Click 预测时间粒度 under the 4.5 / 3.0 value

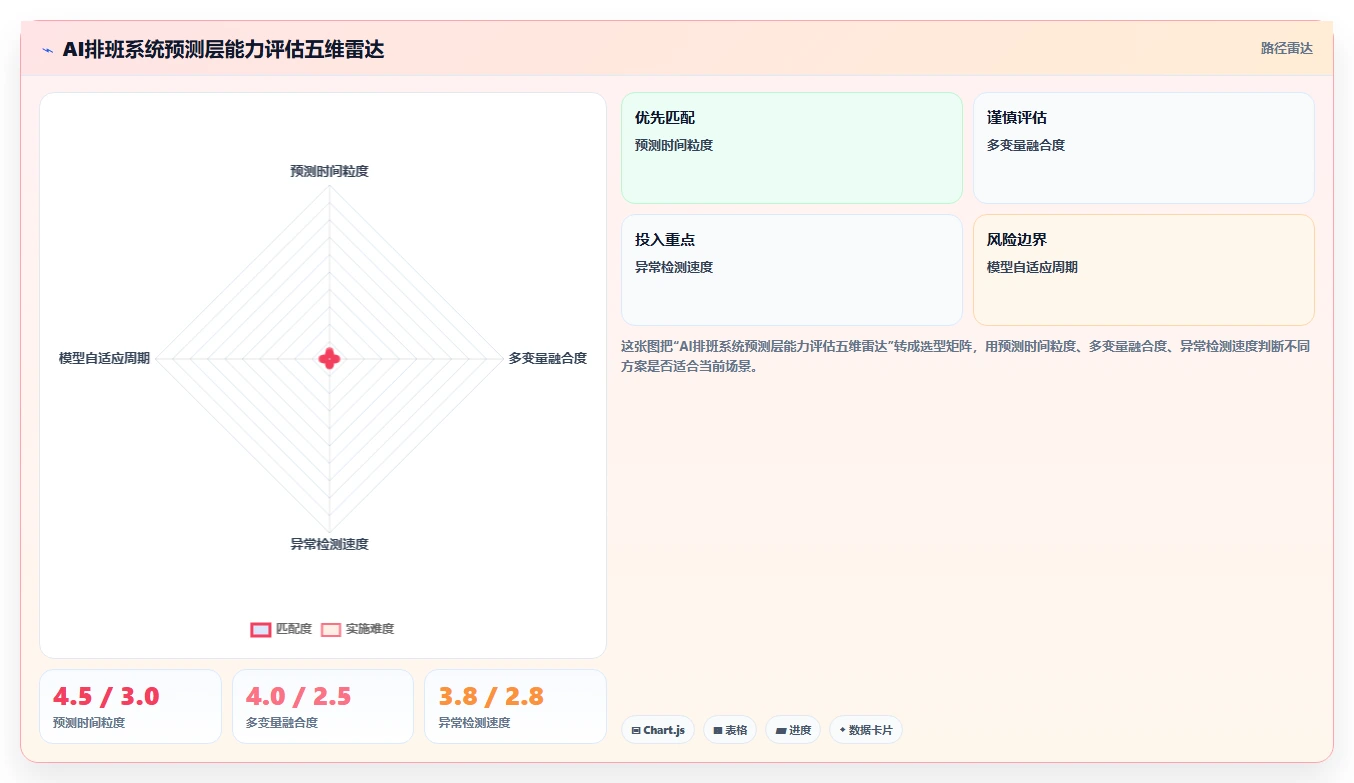coord(89,722)
